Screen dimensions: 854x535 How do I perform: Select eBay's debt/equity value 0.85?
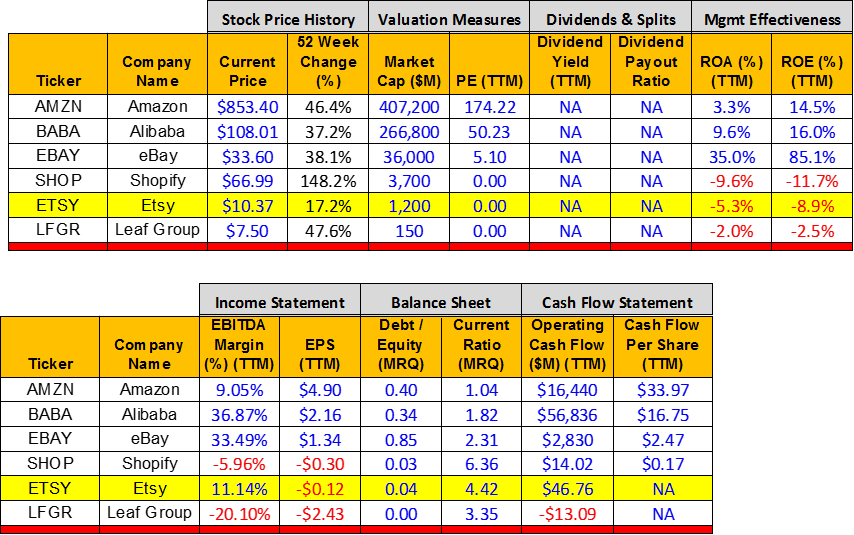tap(401, 440)
